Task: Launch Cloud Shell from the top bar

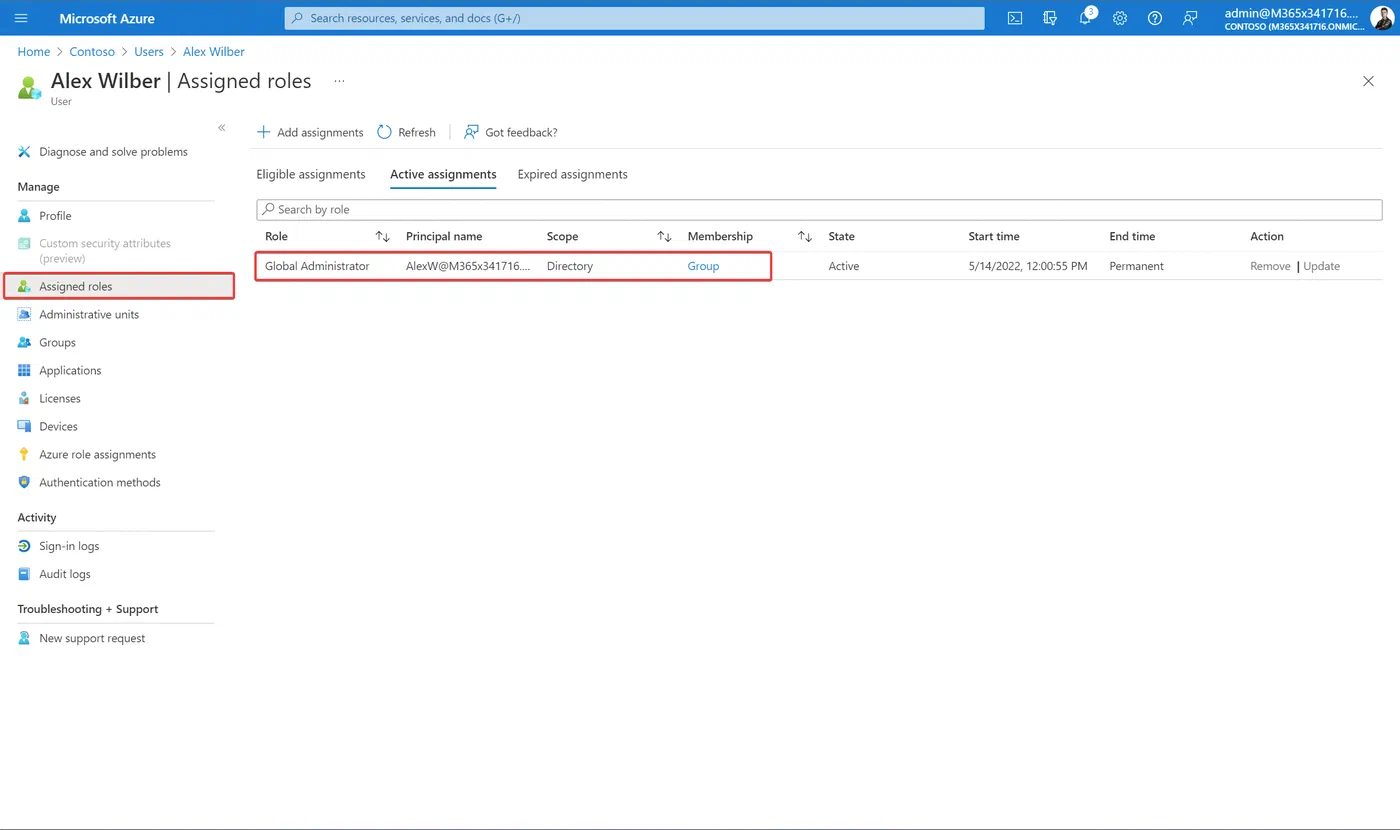Action: pyautogui.click(x=1015, y=18)
